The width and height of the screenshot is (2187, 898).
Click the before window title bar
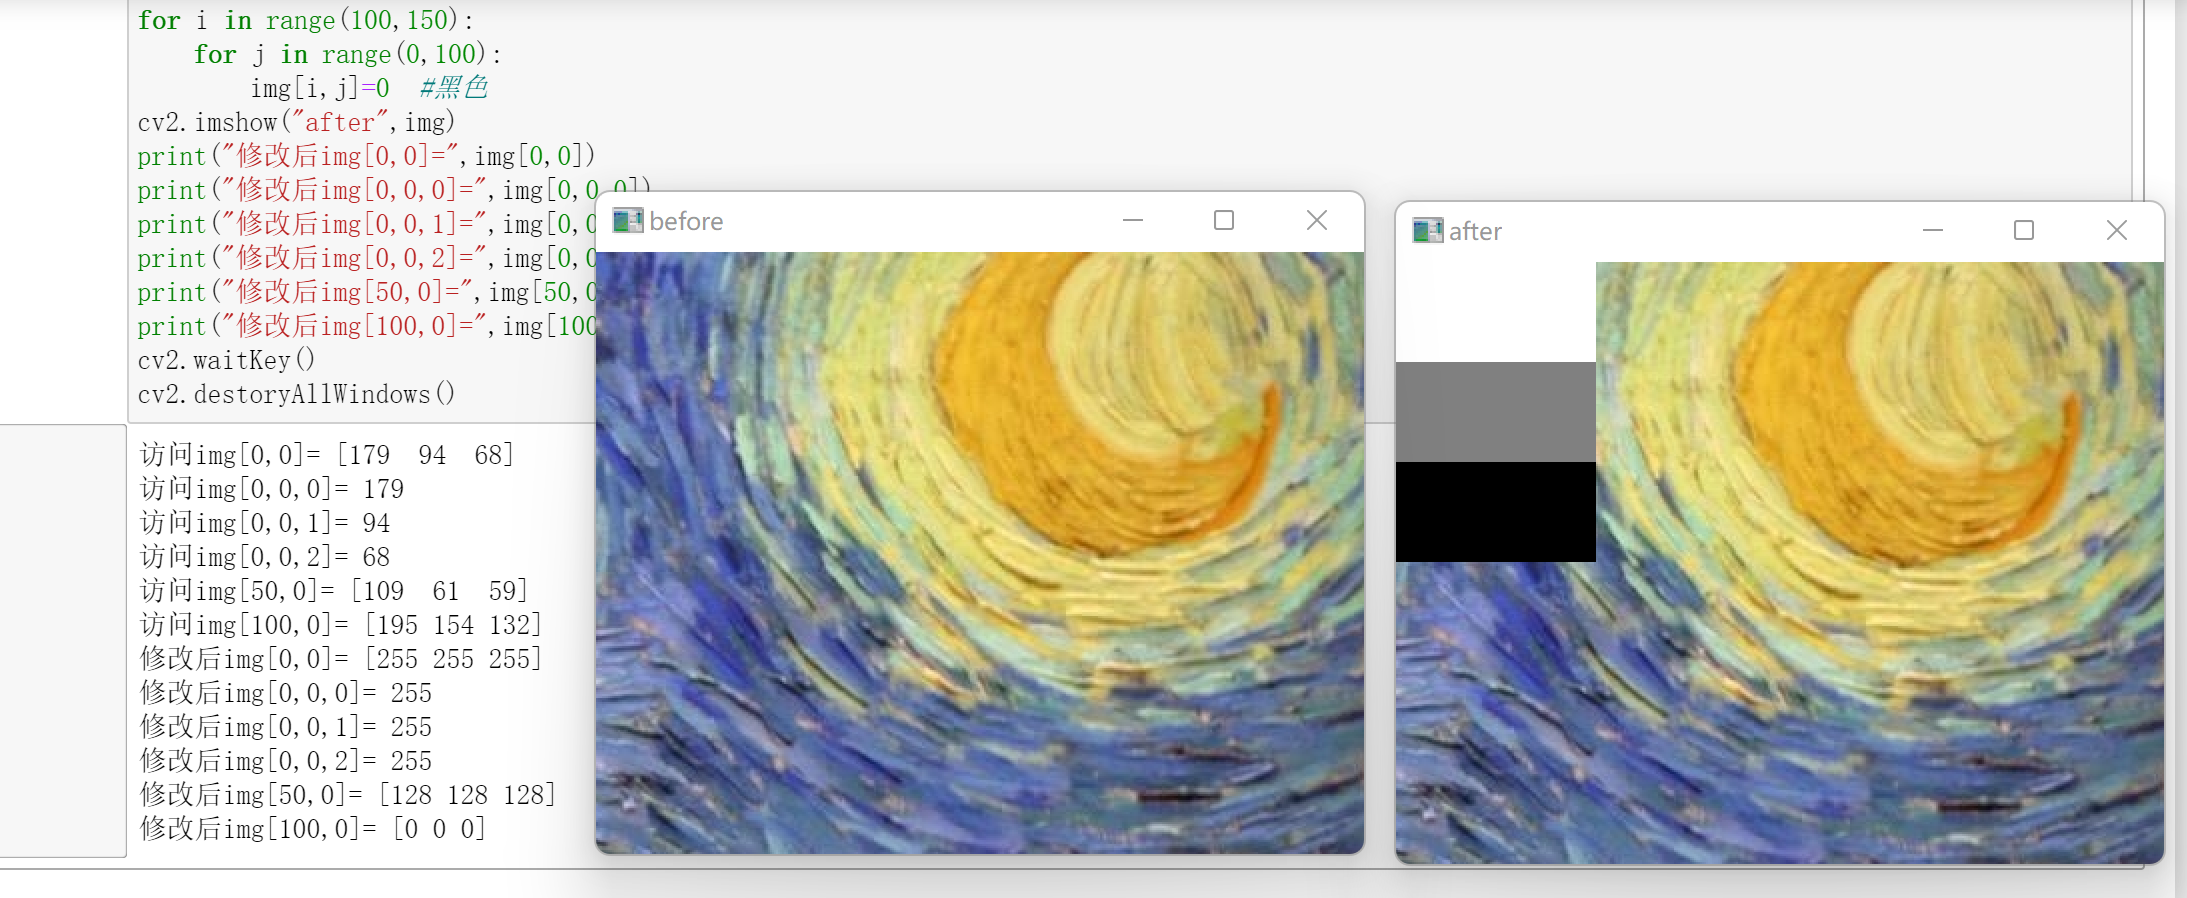click(900, 221)
